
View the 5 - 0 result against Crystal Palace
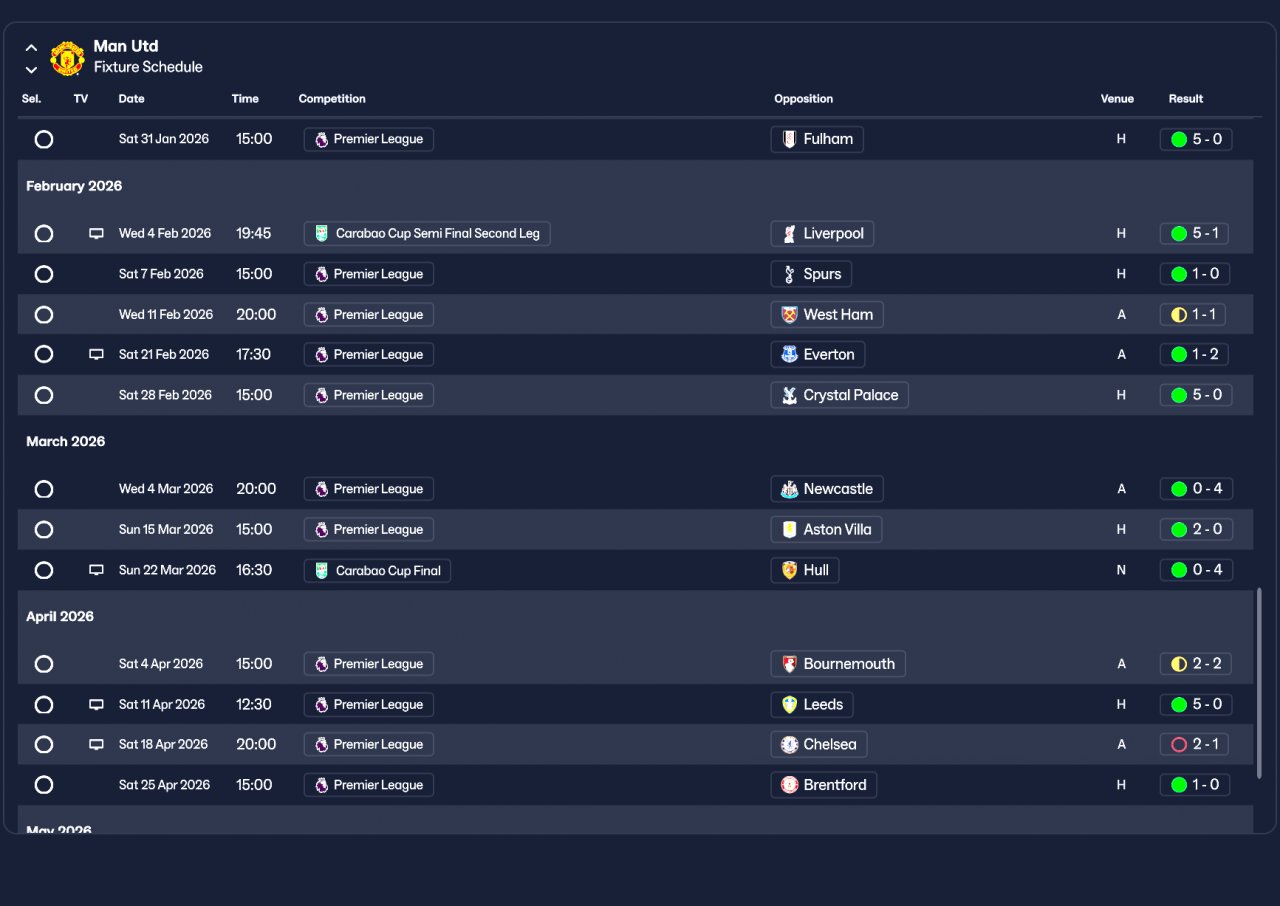tap(1196, 395)
